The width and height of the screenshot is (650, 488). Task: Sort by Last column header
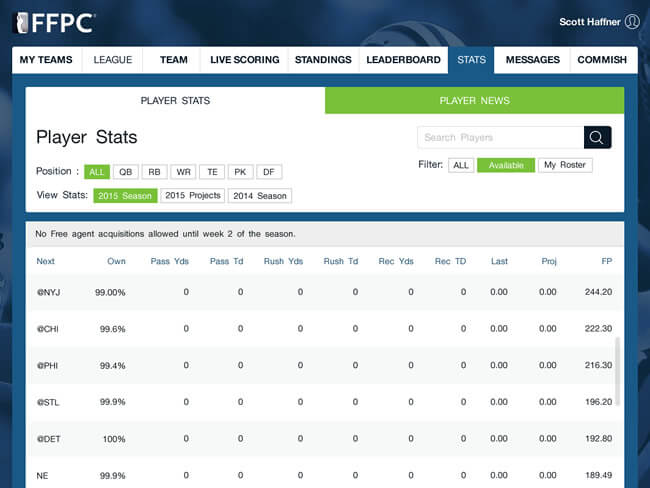click(x=499, y=261)
